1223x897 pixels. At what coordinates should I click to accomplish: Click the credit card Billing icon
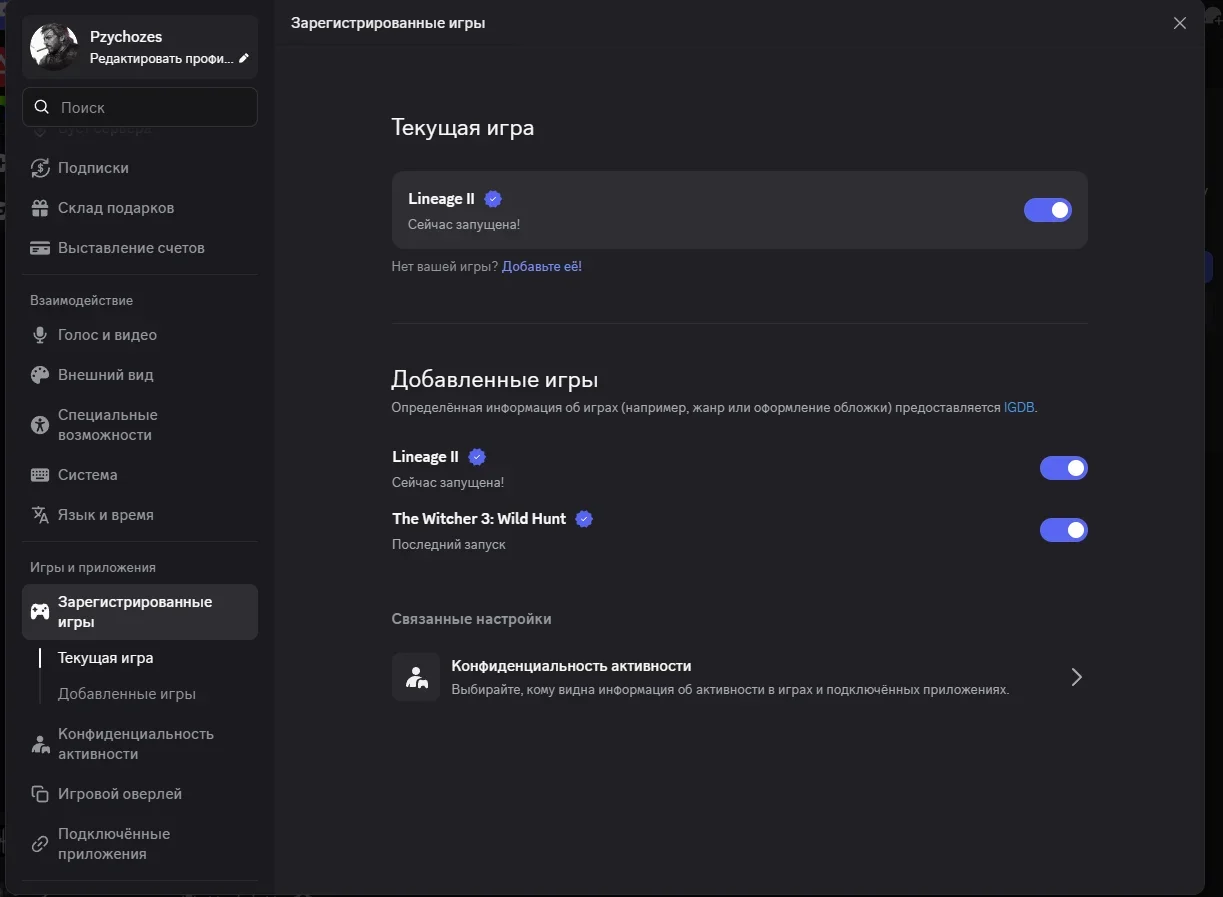click(40, 248)
